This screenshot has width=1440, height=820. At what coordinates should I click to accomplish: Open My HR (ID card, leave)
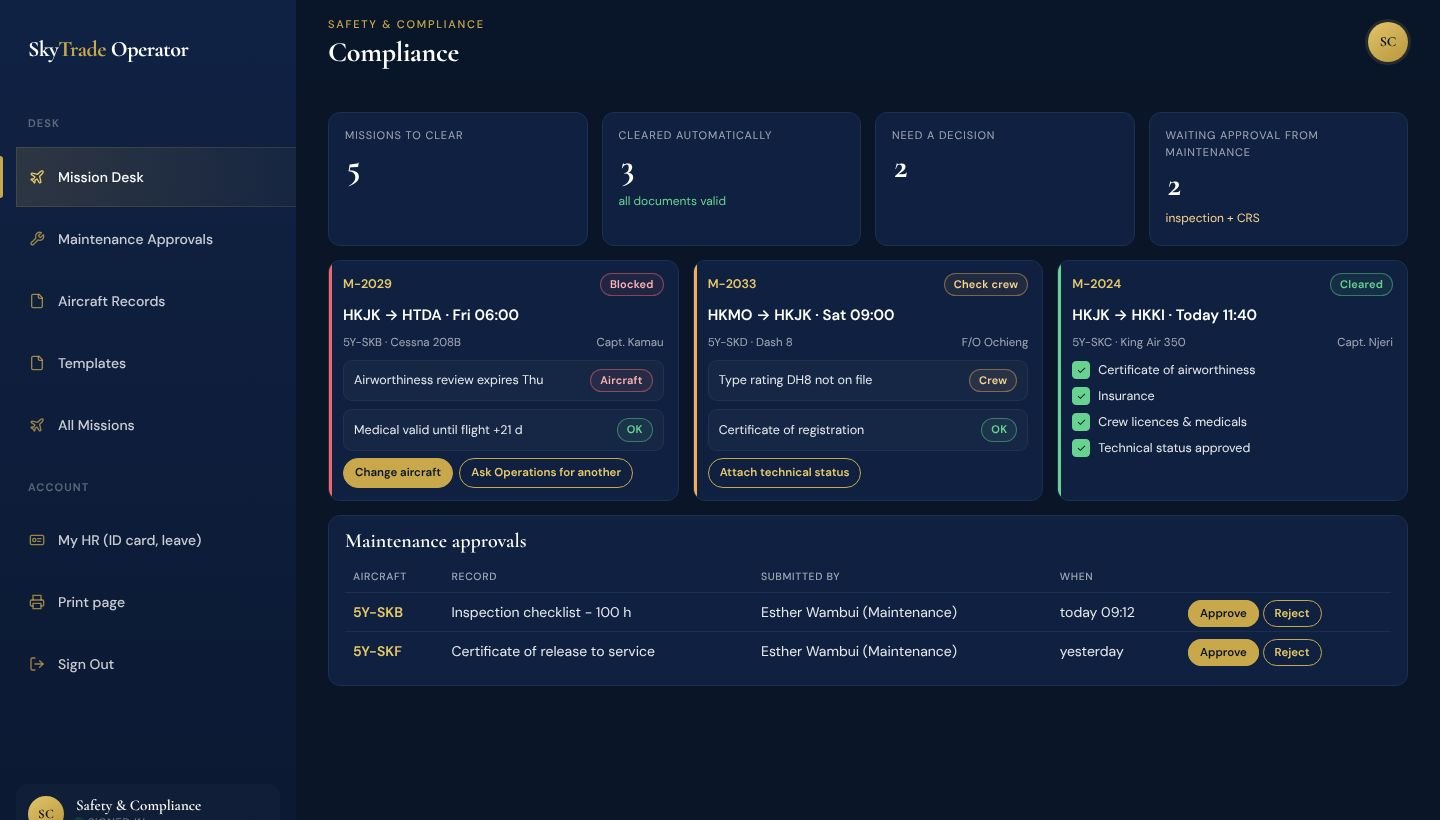156,540
